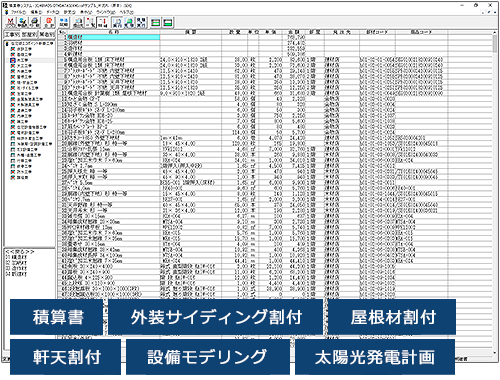Viewport: 500px width, 380px height.
Task: Select 01 構造材 in the lower-left list
Action: point(16,257)
